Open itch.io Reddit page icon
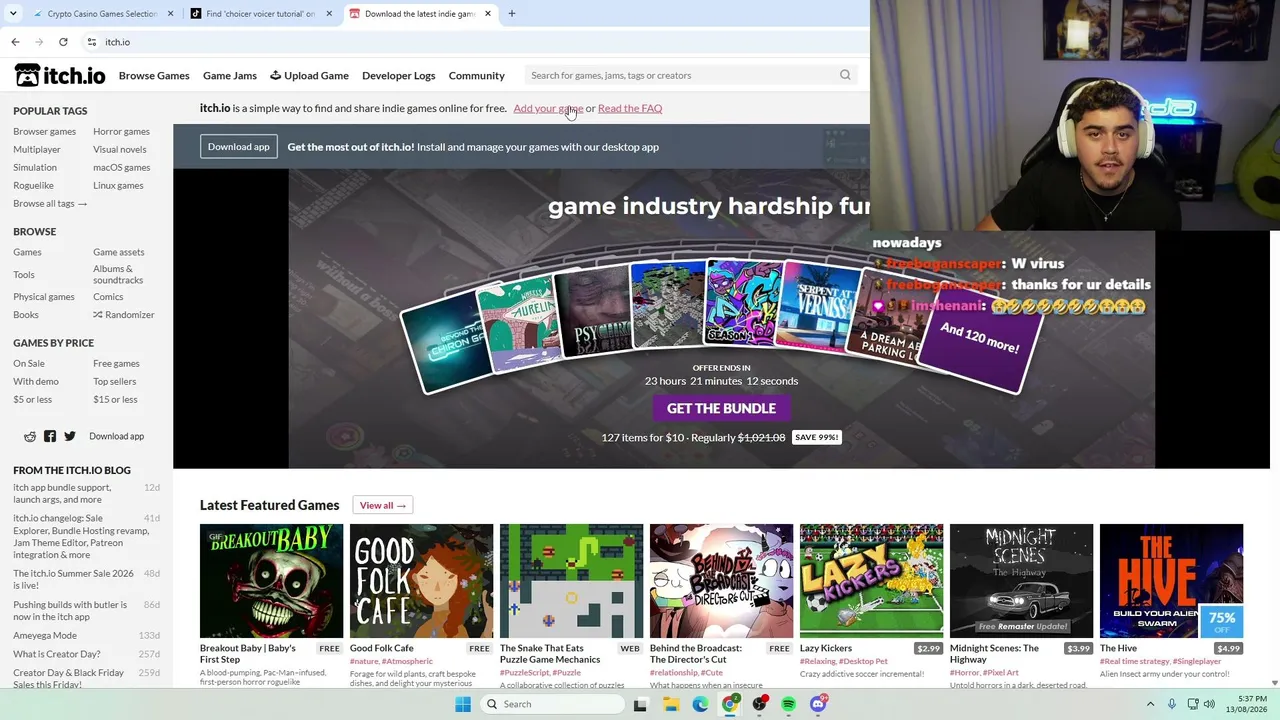 tap(30, 436)
